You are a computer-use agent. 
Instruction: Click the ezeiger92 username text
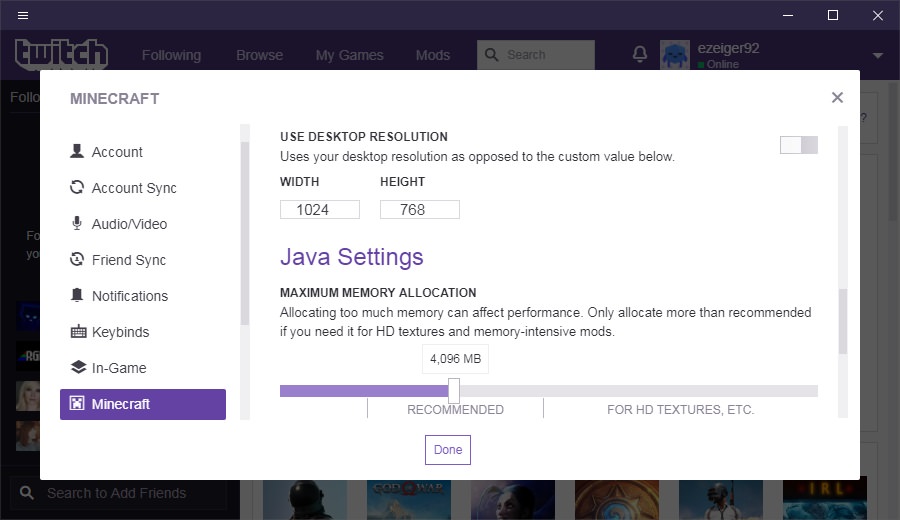click(728, 48)
